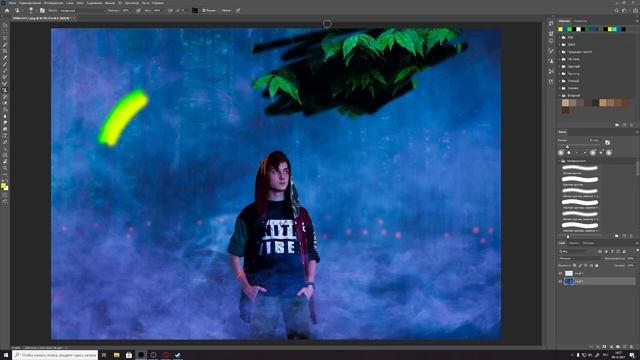Open brush settings panel icon in options bar
The height and width of the screenshot is (360, 640).
click(42, 11)
